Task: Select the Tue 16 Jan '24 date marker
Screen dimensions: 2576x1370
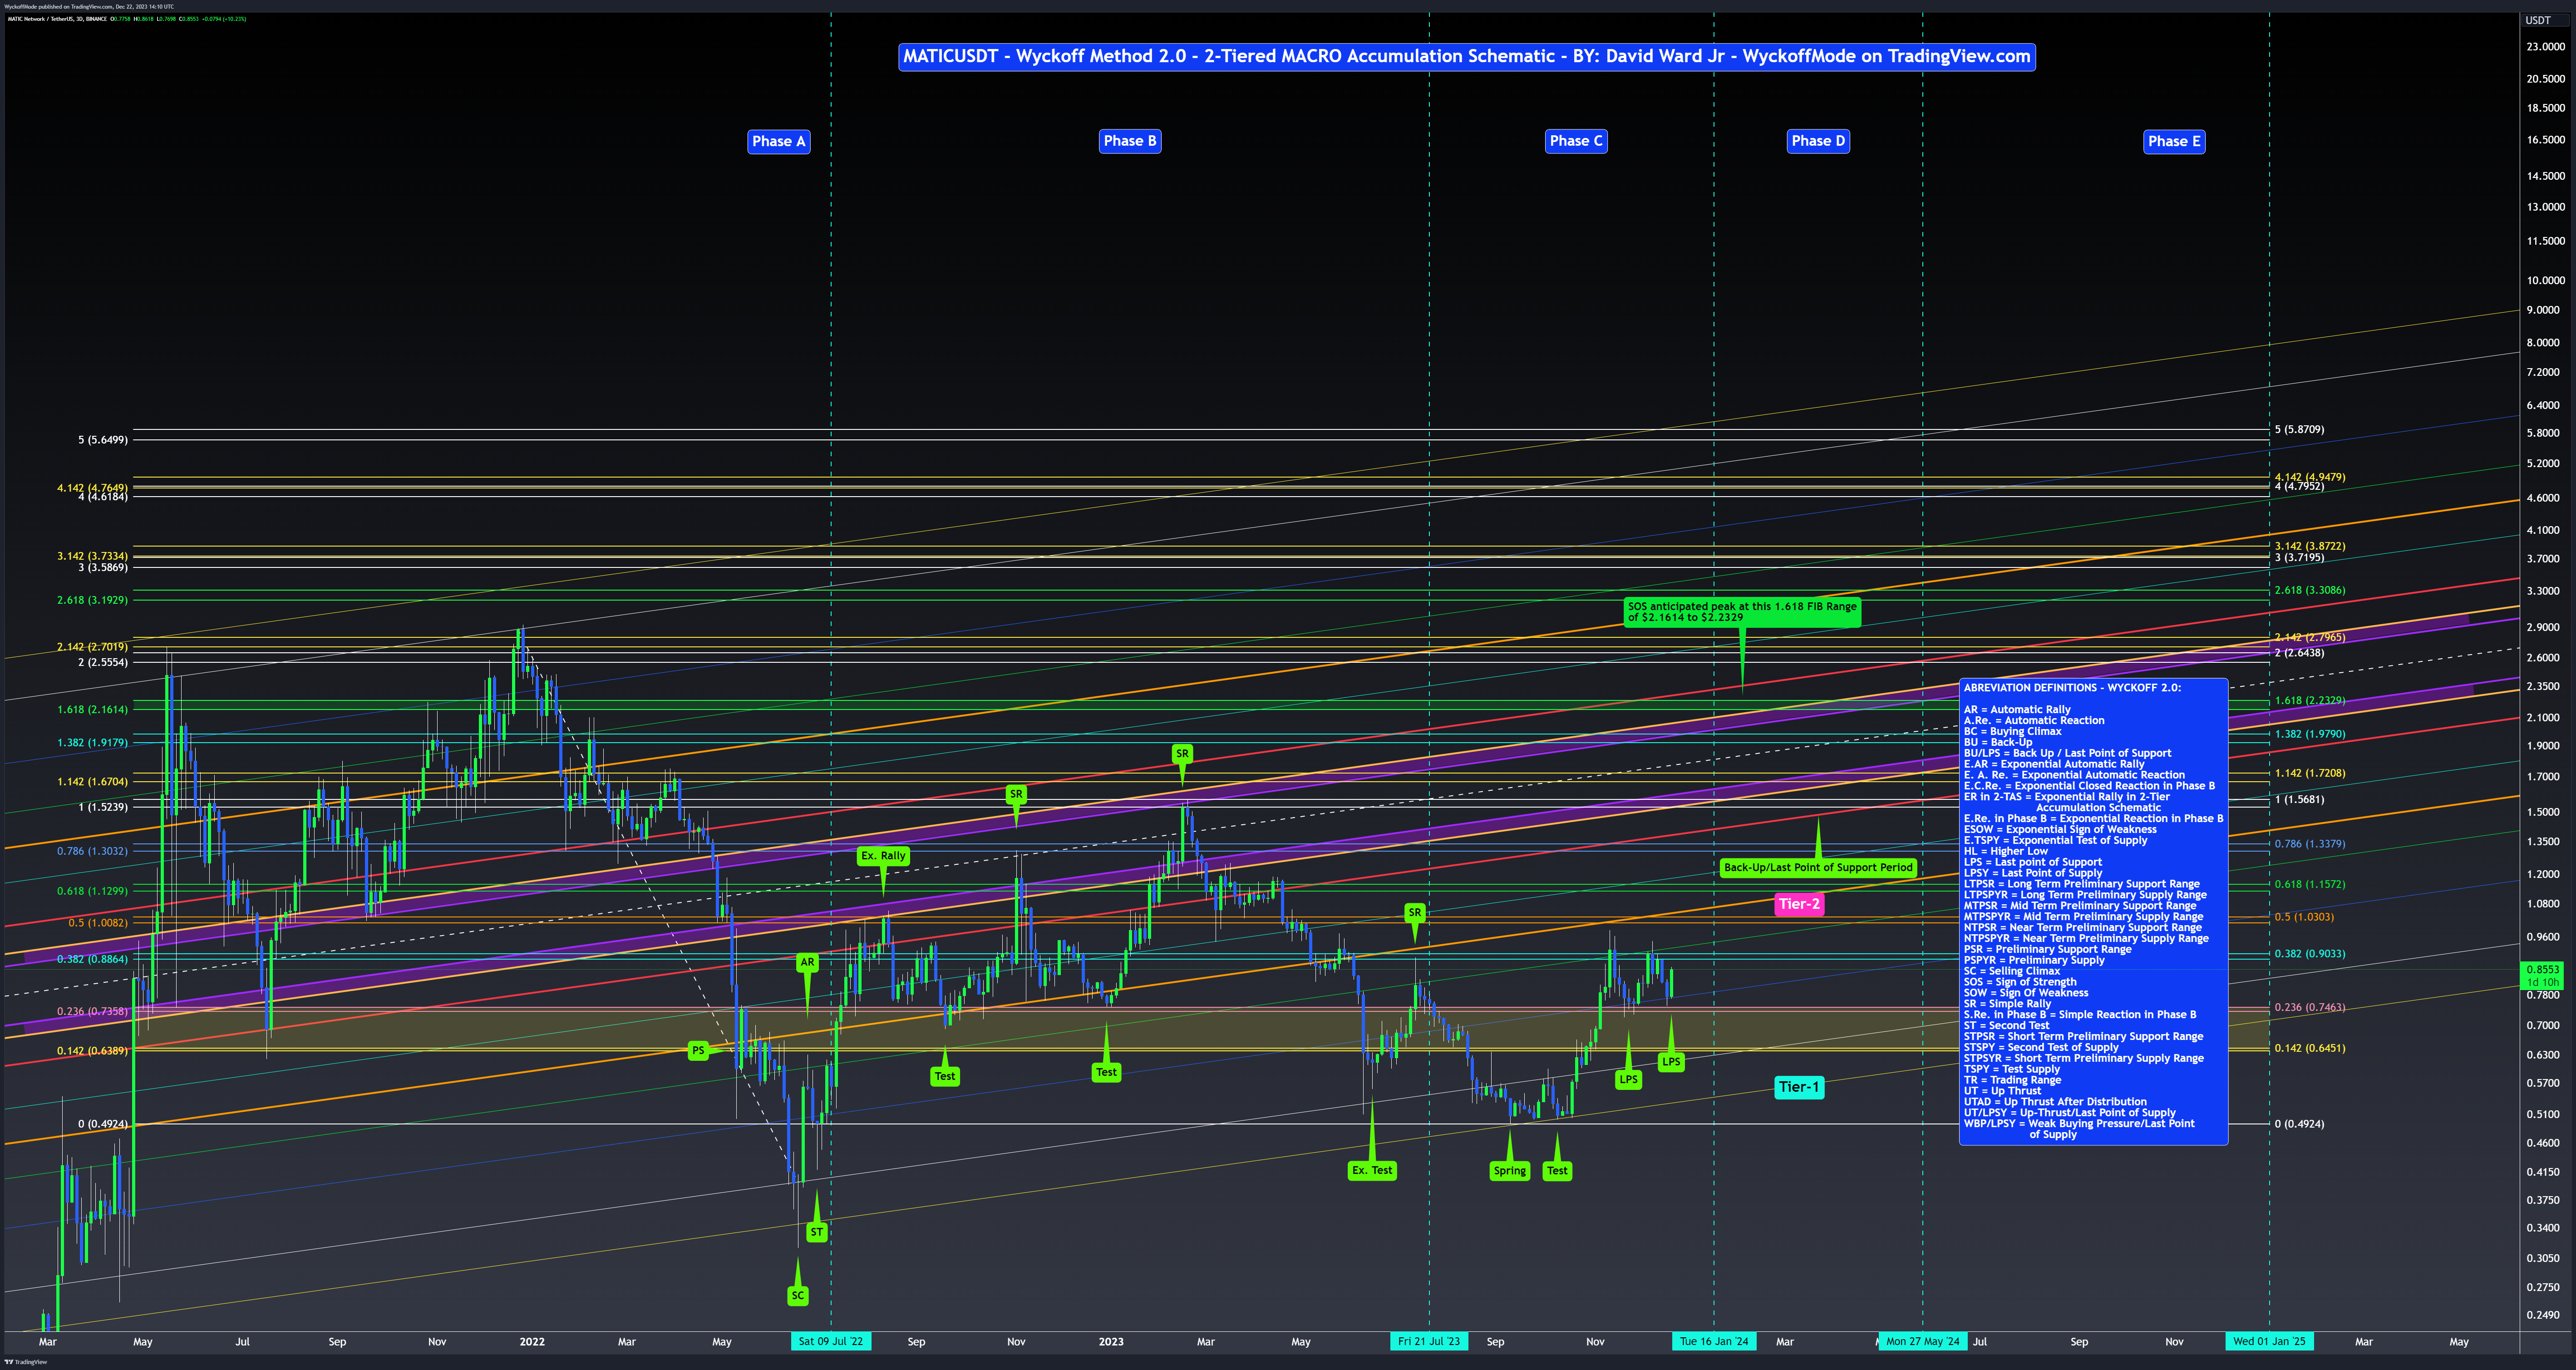Action: [x=1714, y=1341]
